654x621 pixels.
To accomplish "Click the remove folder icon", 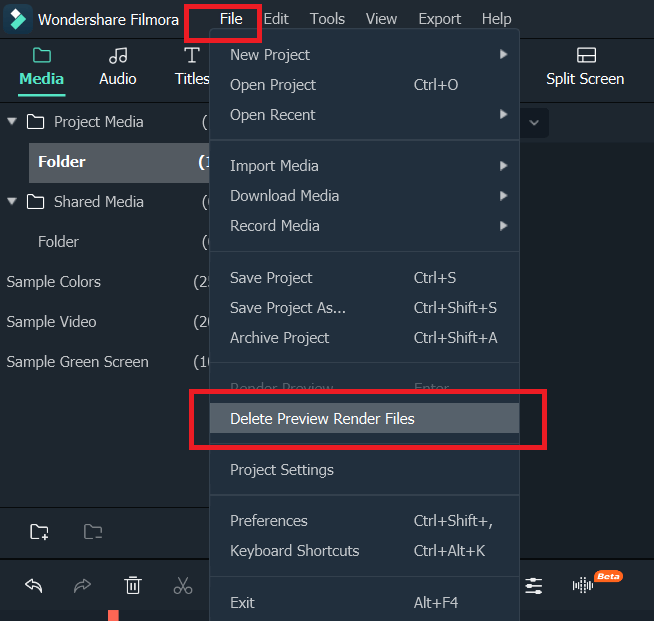I will click(93, 532).
